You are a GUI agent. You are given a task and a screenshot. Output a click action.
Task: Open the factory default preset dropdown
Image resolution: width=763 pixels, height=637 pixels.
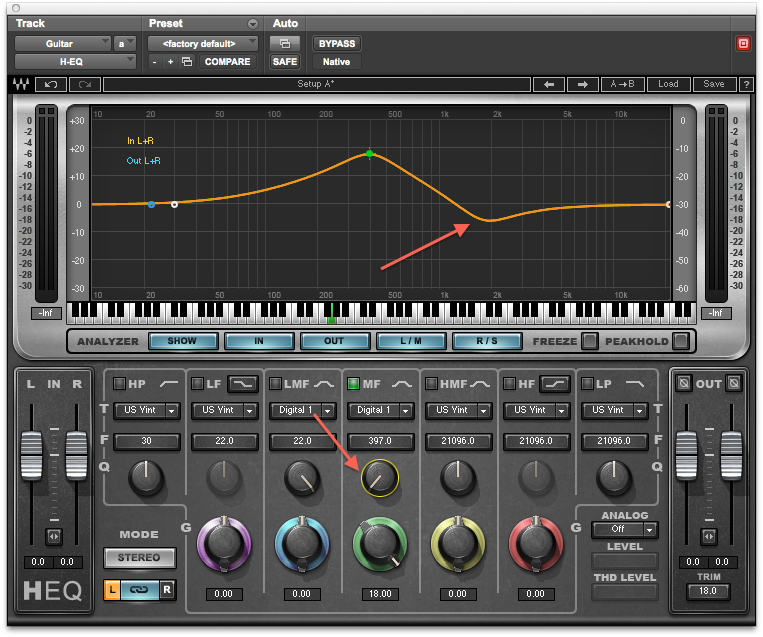click(203, 44)
